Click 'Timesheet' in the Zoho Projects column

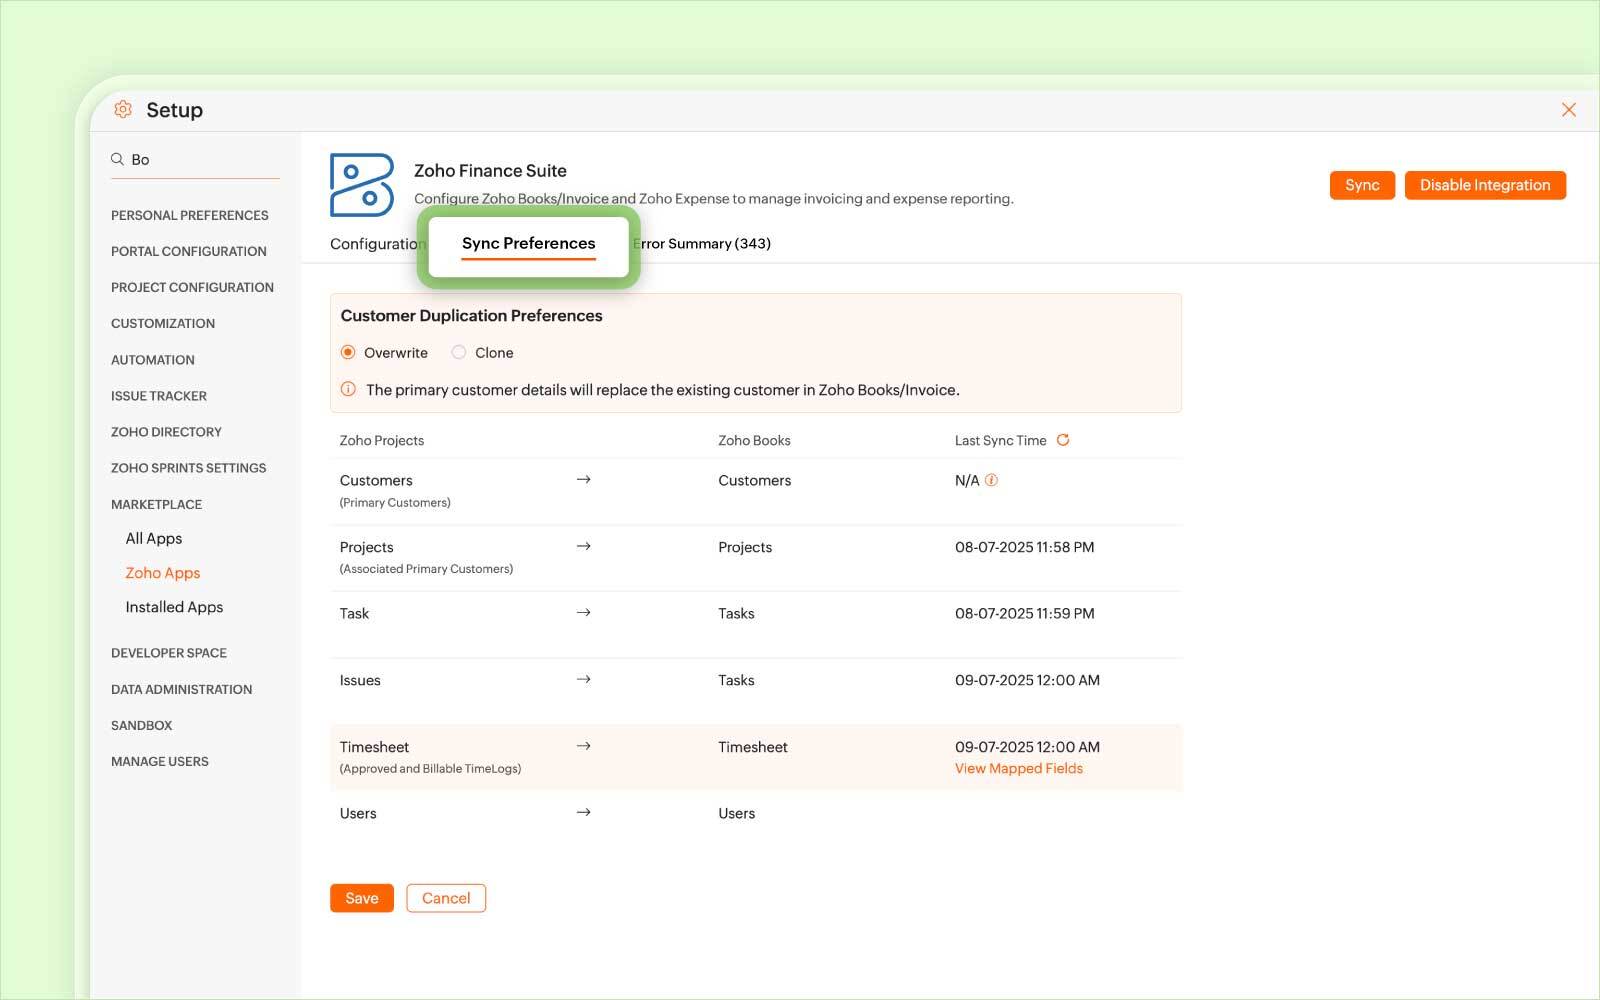coord(374,747)
